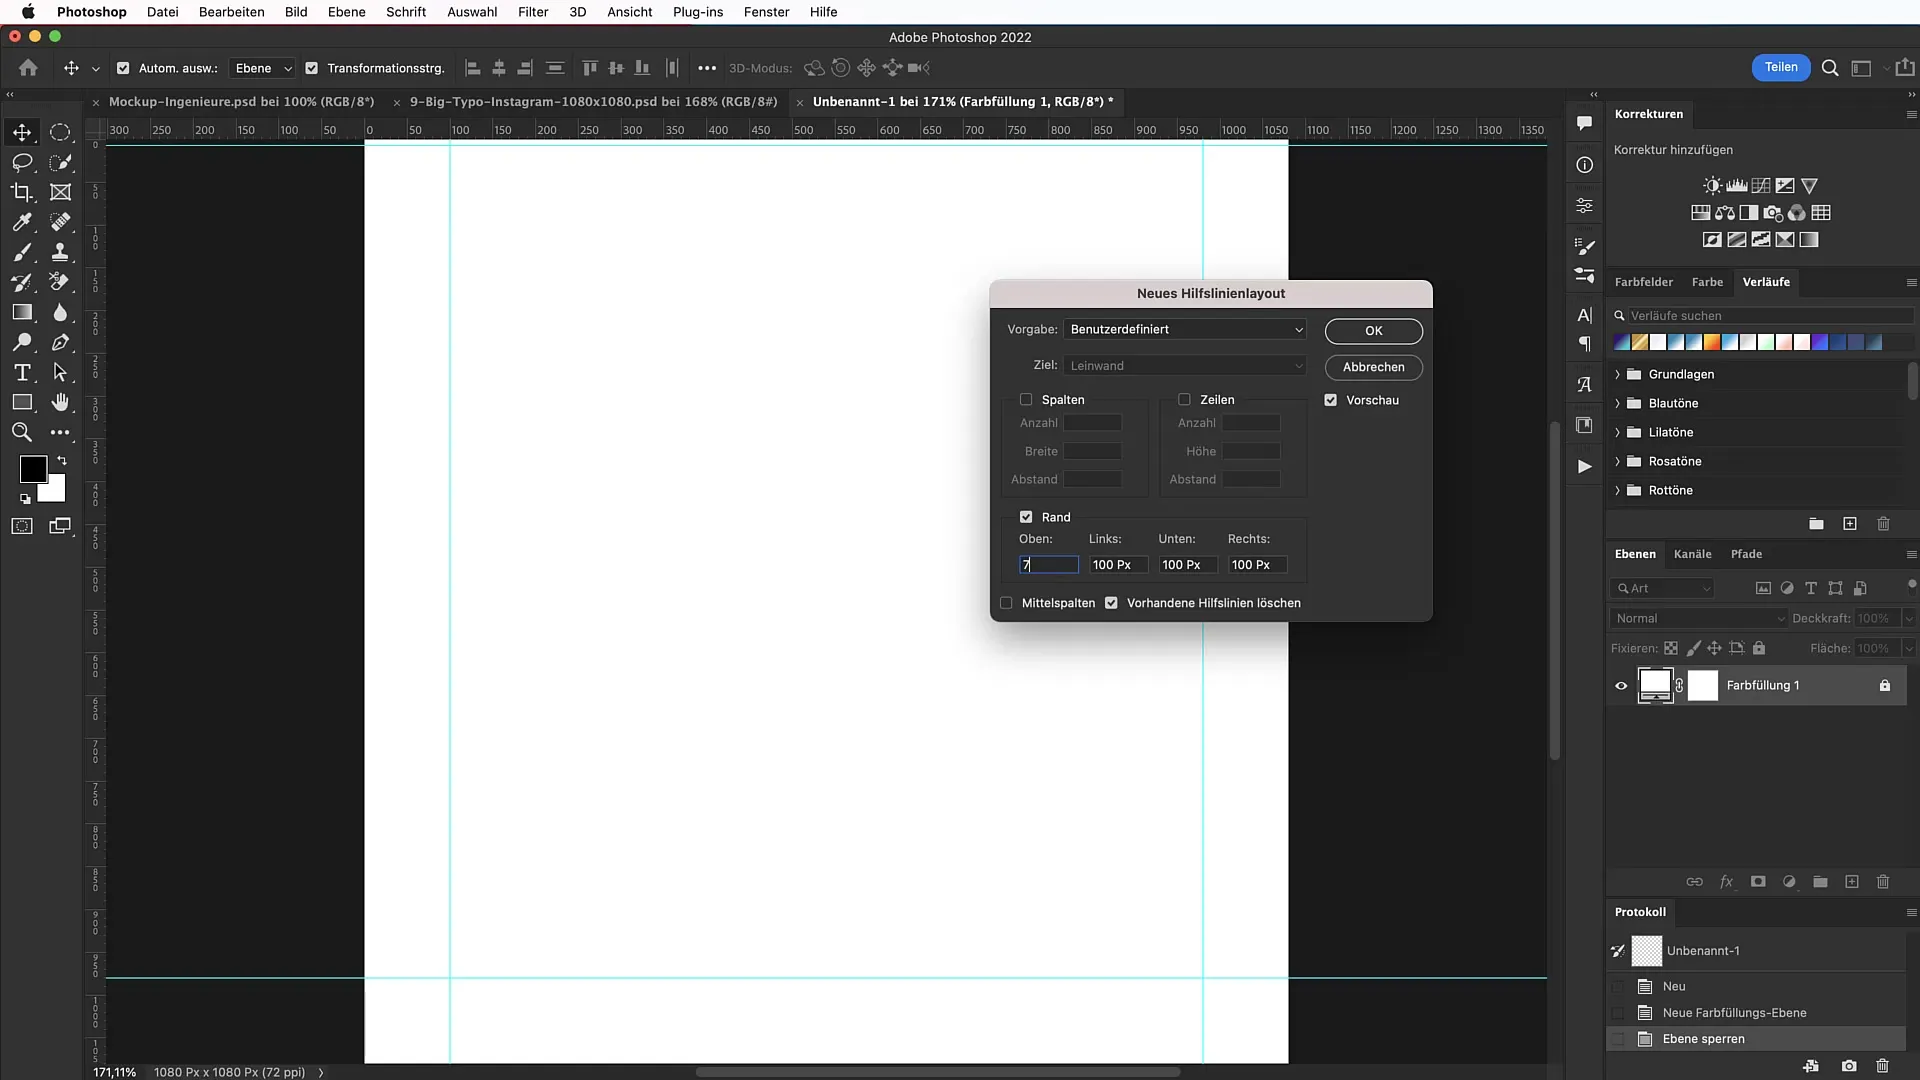Expand the Rosatöne gradient folder
Screen dimensions: 1920x1080
click(1617, 461)
